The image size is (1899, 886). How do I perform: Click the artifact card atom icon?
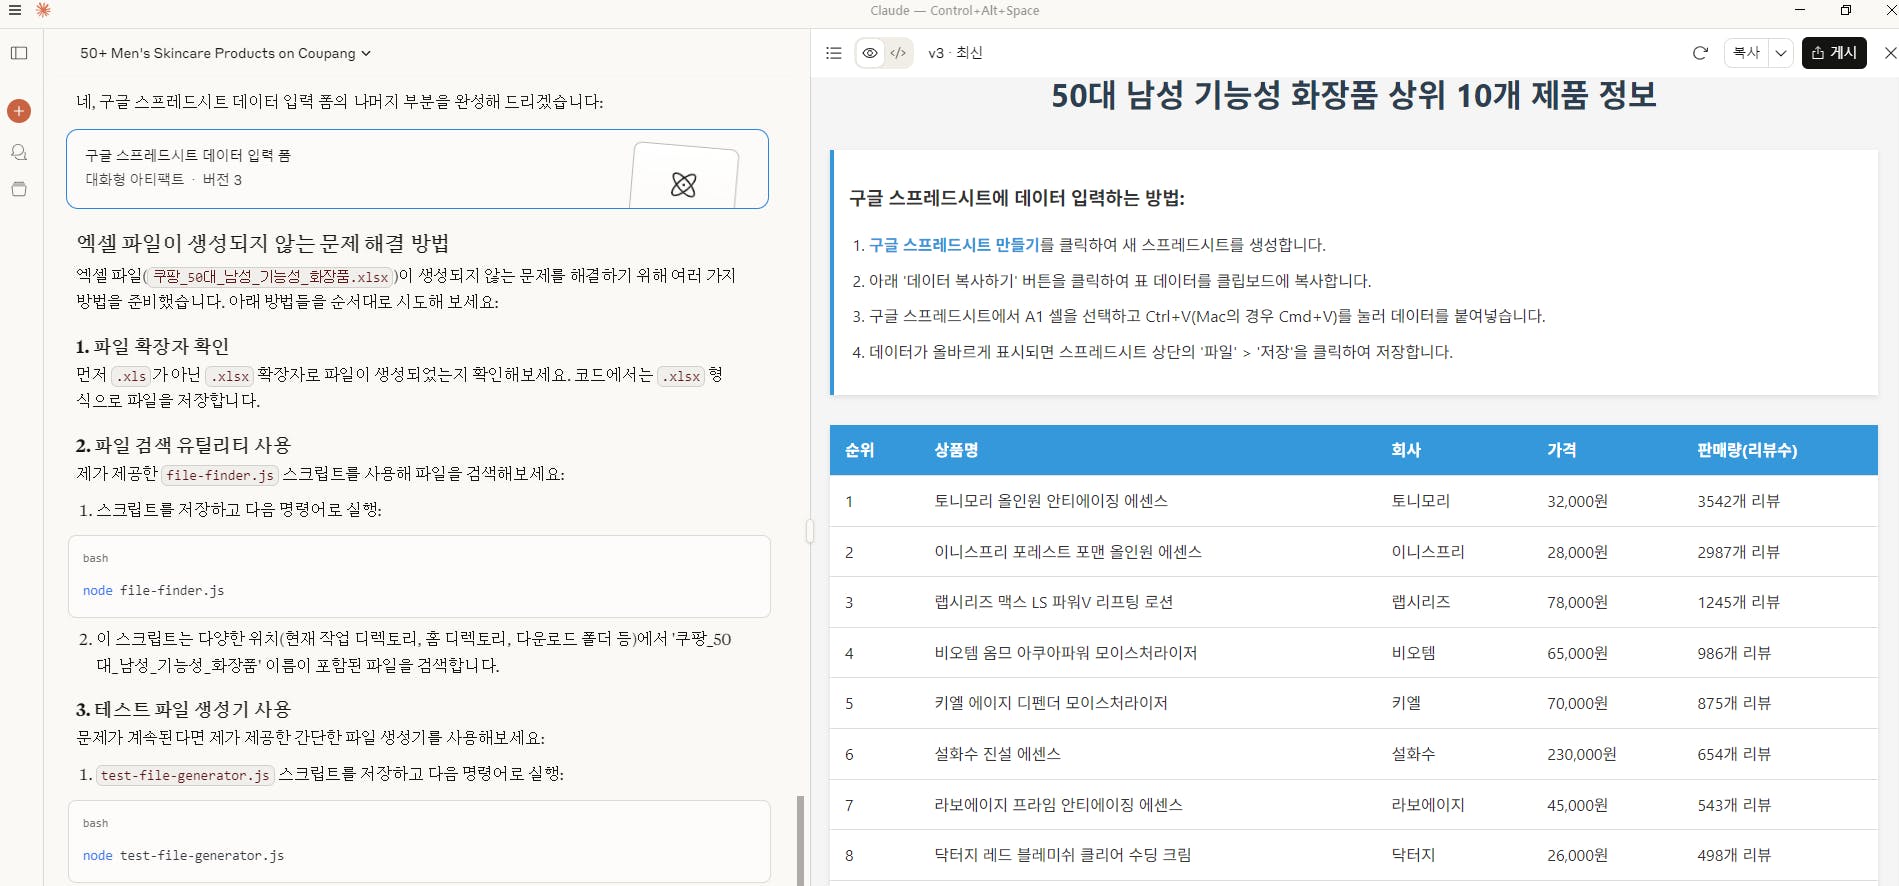[684, 184]
